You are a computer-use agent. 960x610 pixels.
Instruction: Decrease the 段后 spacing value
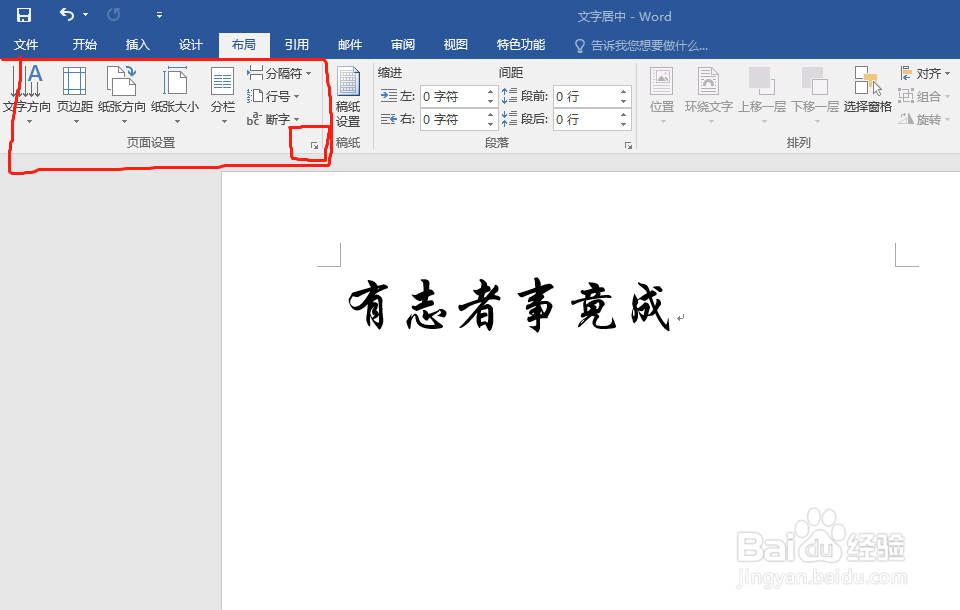click(x=623, y=124)
